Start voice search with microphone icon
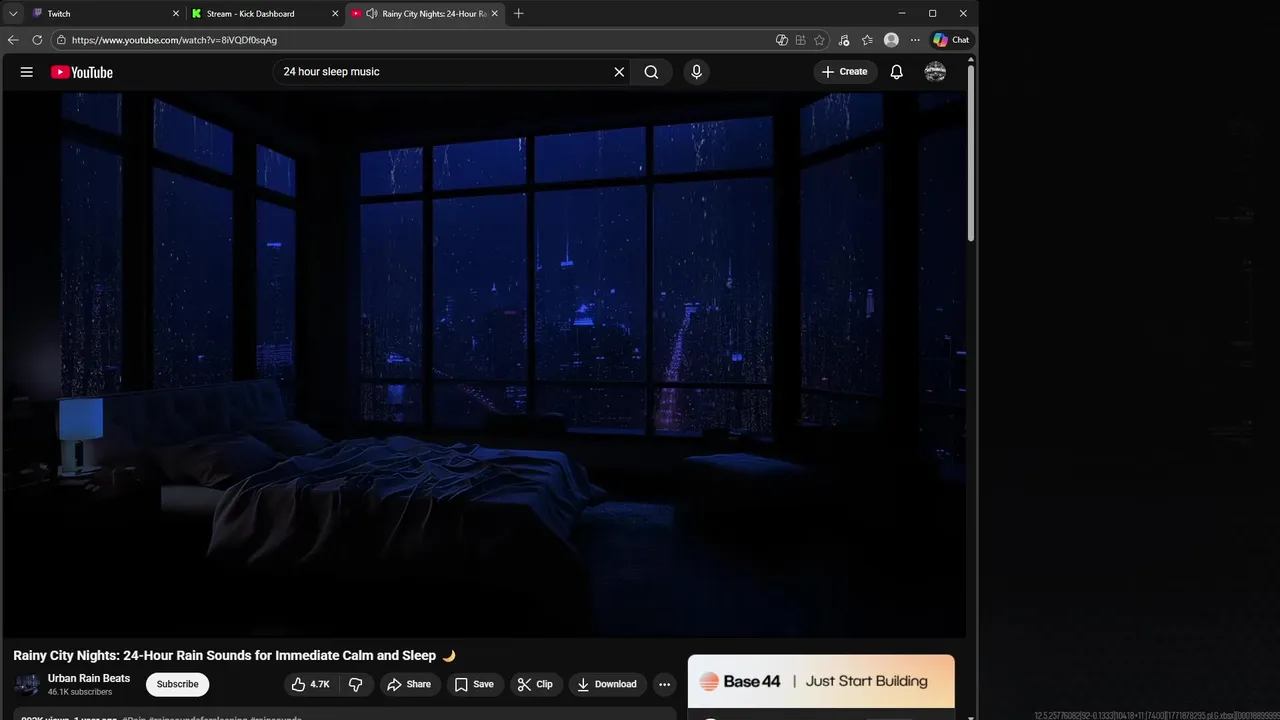Image resolution: width=1280 pixels, height=720 pixels. (x=697, y=72)
